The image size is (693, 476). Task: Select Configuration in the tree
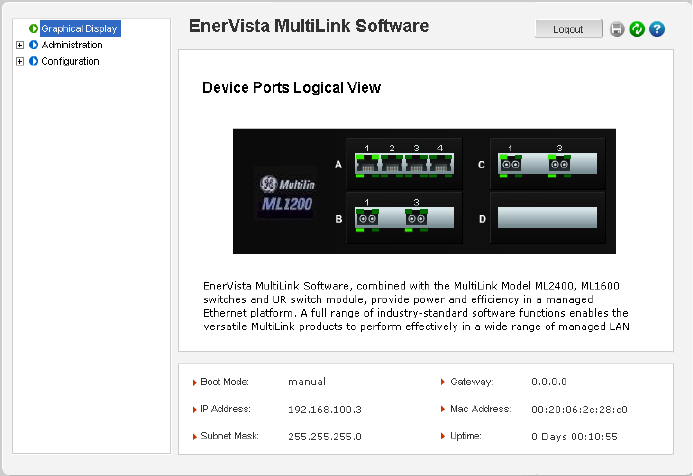point(70,61)
